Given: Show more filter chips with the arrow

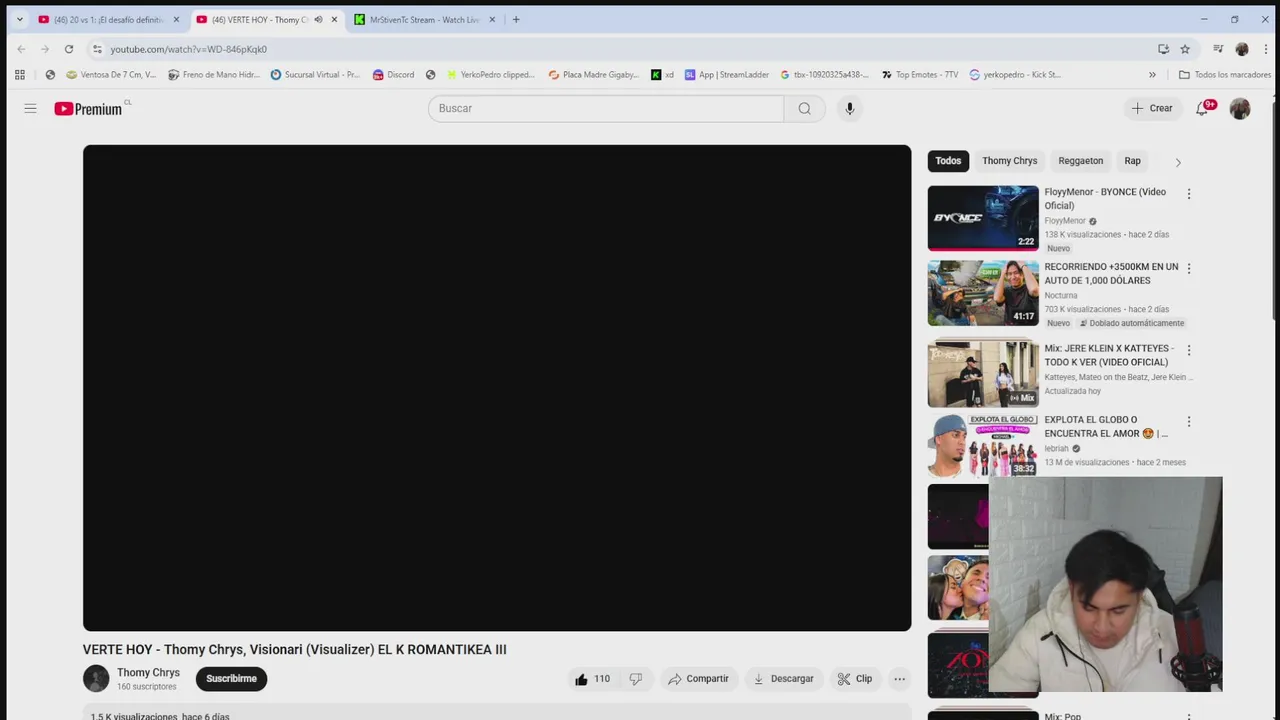Looking at the screenshot, I should tap(1177, 162).
